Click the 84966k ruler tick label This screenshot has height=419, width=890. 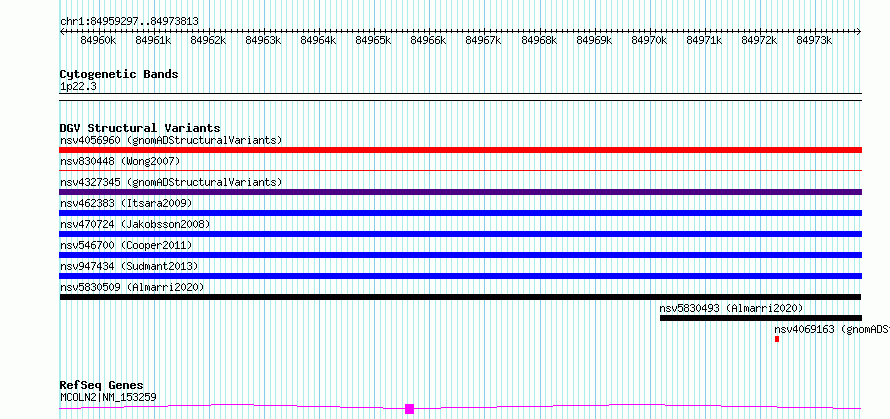pyautogui.click(x=429, y=40)
